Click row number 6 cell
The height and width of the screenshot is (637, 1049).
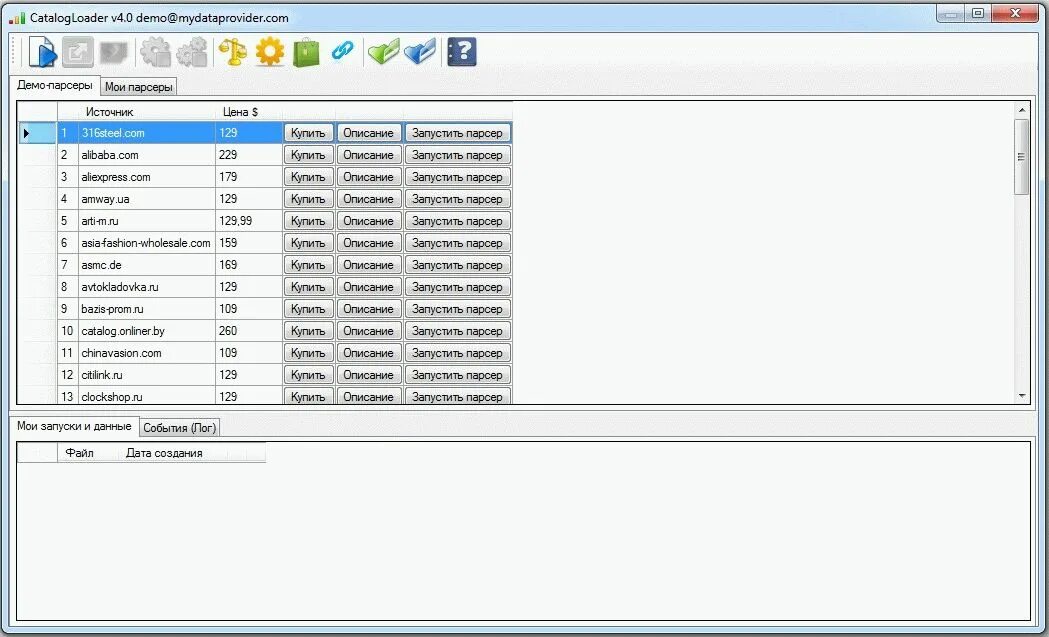click(68, 243)
